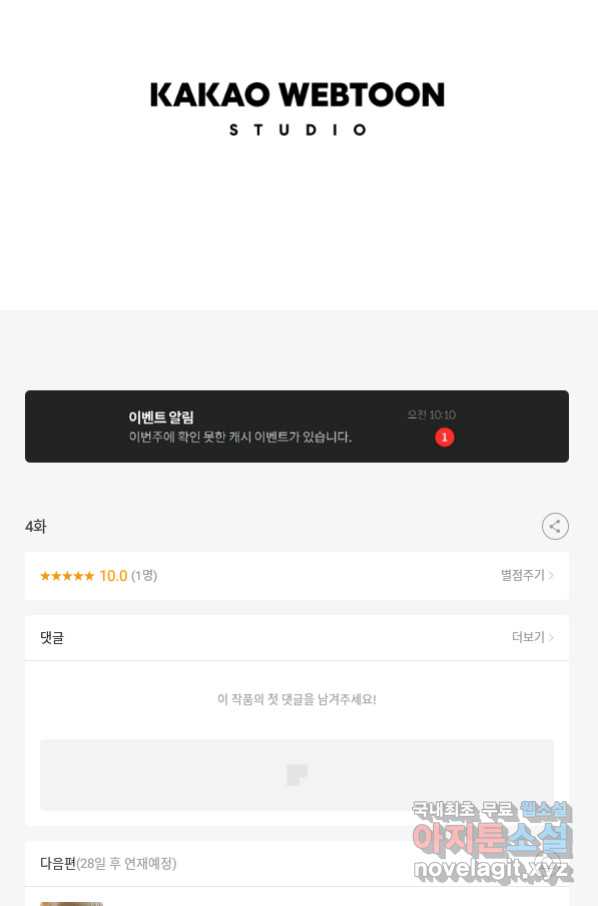This screenshot has height=906, width=598.
Task: Expand comments via the 더보기 chevron
Action: click(x=551, y=637)
